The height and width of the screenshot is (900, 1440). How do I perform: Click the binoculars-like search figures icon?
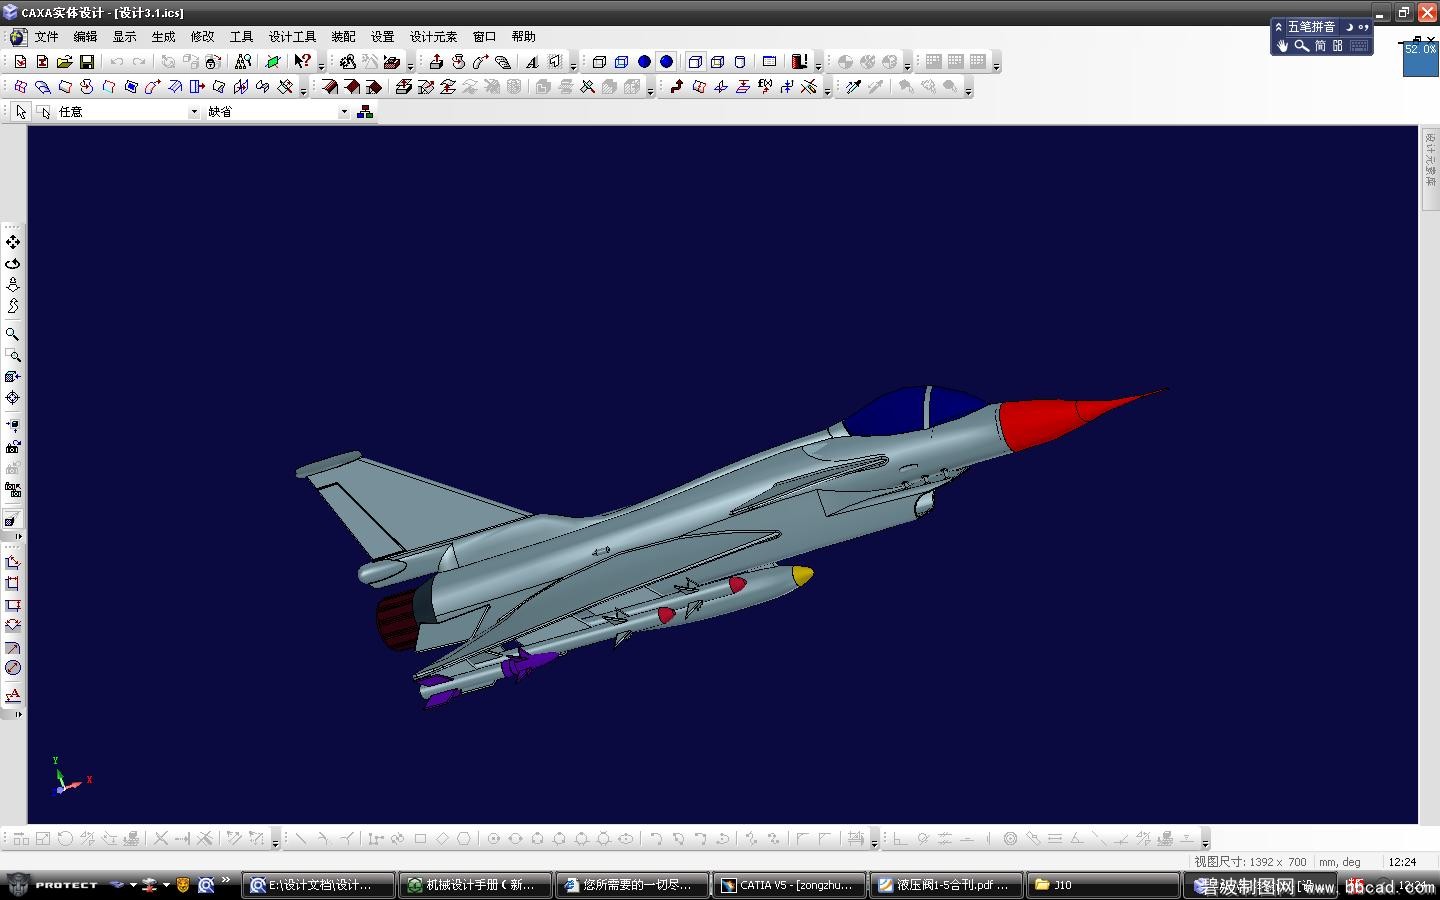[243, 62]
